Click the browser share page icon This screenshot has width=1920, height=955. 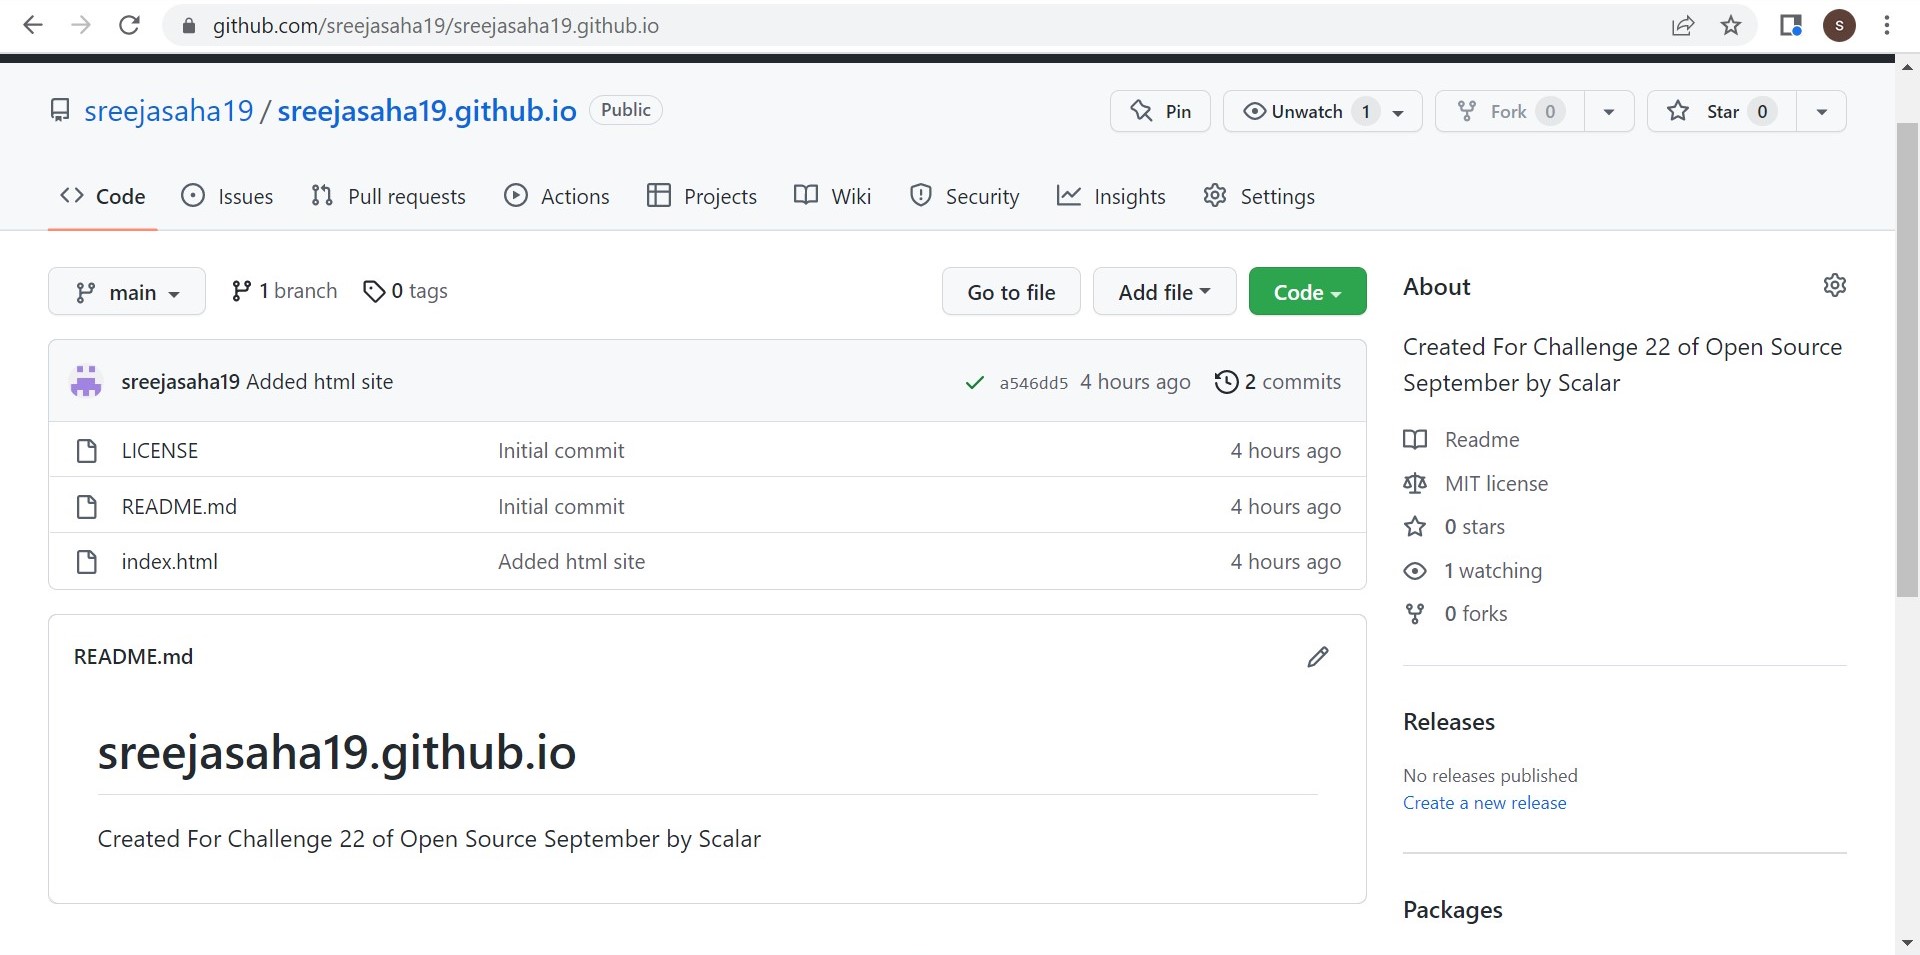coord(1683,26)
